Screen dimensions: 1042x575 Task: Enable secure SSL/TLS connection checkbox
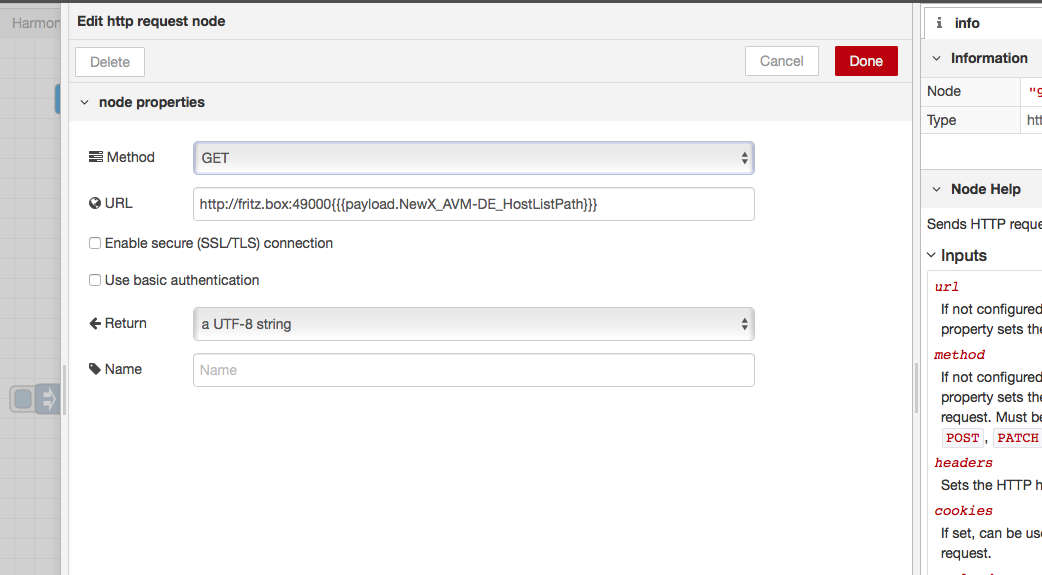(x=95, y=243)
